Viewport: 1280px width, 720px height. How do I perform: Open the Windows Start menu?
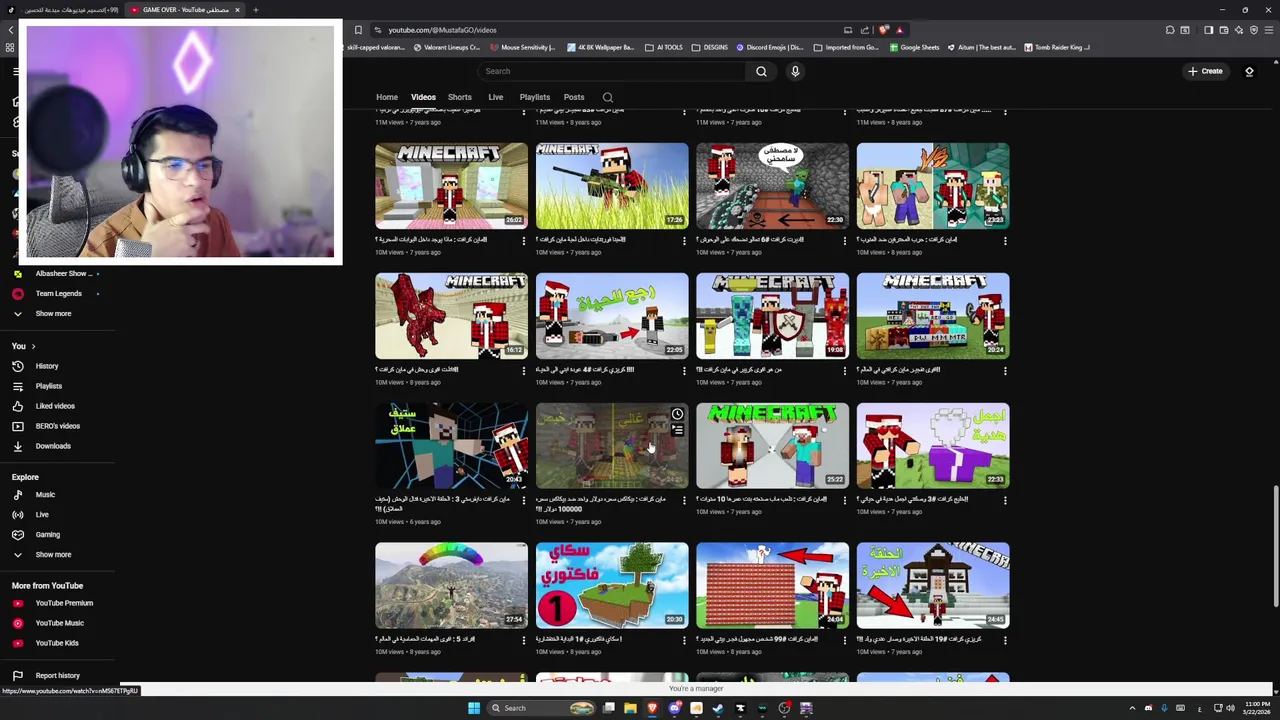(x=474, y=708)
